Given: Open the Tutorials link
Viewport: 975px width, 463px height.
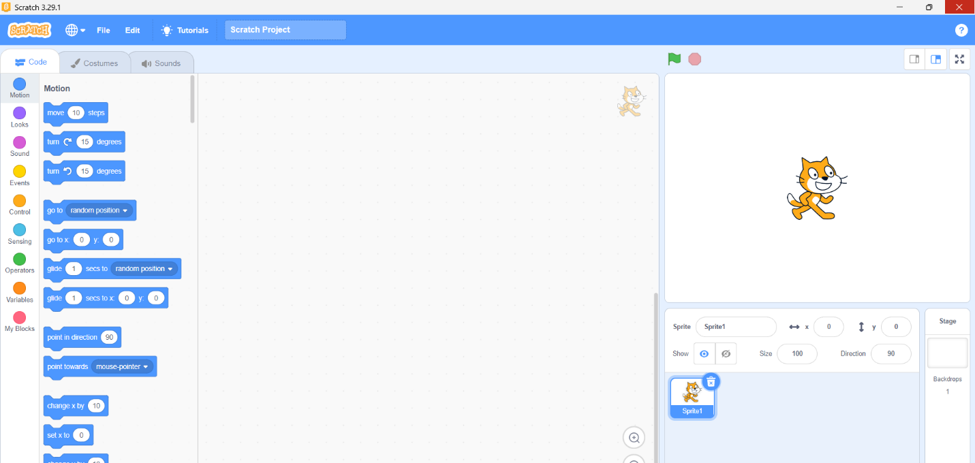Looking at the screenshot, I should (x=185, y=30).
